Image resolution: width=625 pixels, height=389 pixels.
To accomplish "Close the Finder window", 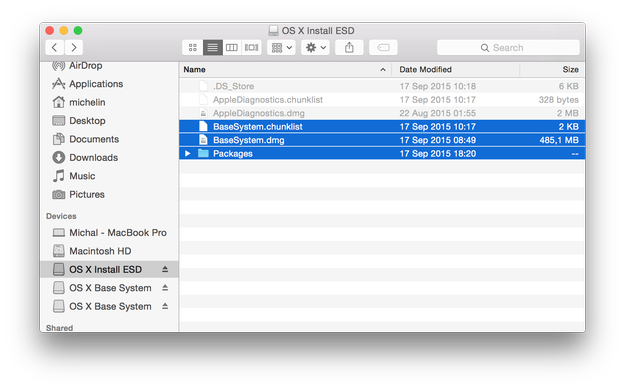I will (x=50, y=30).
